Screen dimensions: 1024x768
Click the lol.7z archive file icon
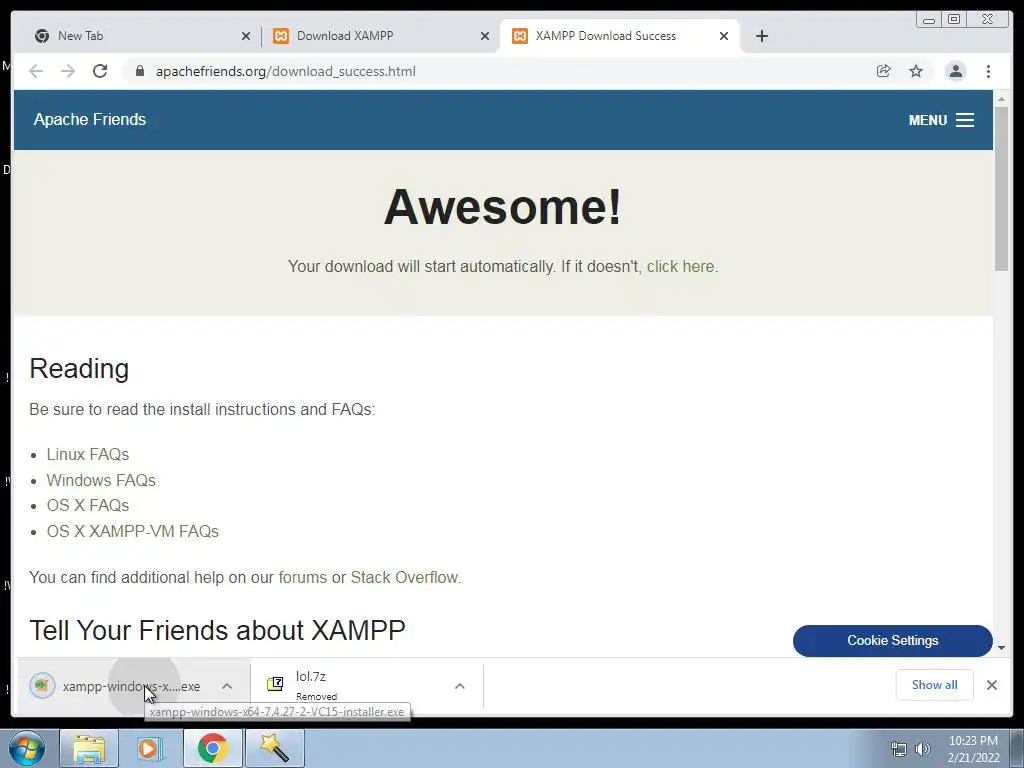pos(275,684)
